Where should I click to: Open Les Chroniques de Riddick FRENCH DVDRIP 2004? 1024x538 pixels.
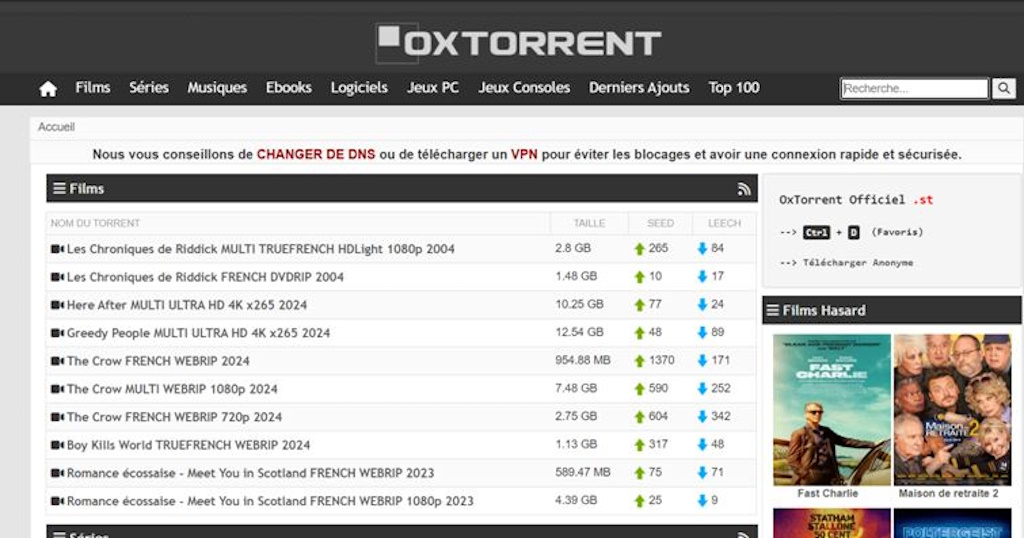[205, 277]
